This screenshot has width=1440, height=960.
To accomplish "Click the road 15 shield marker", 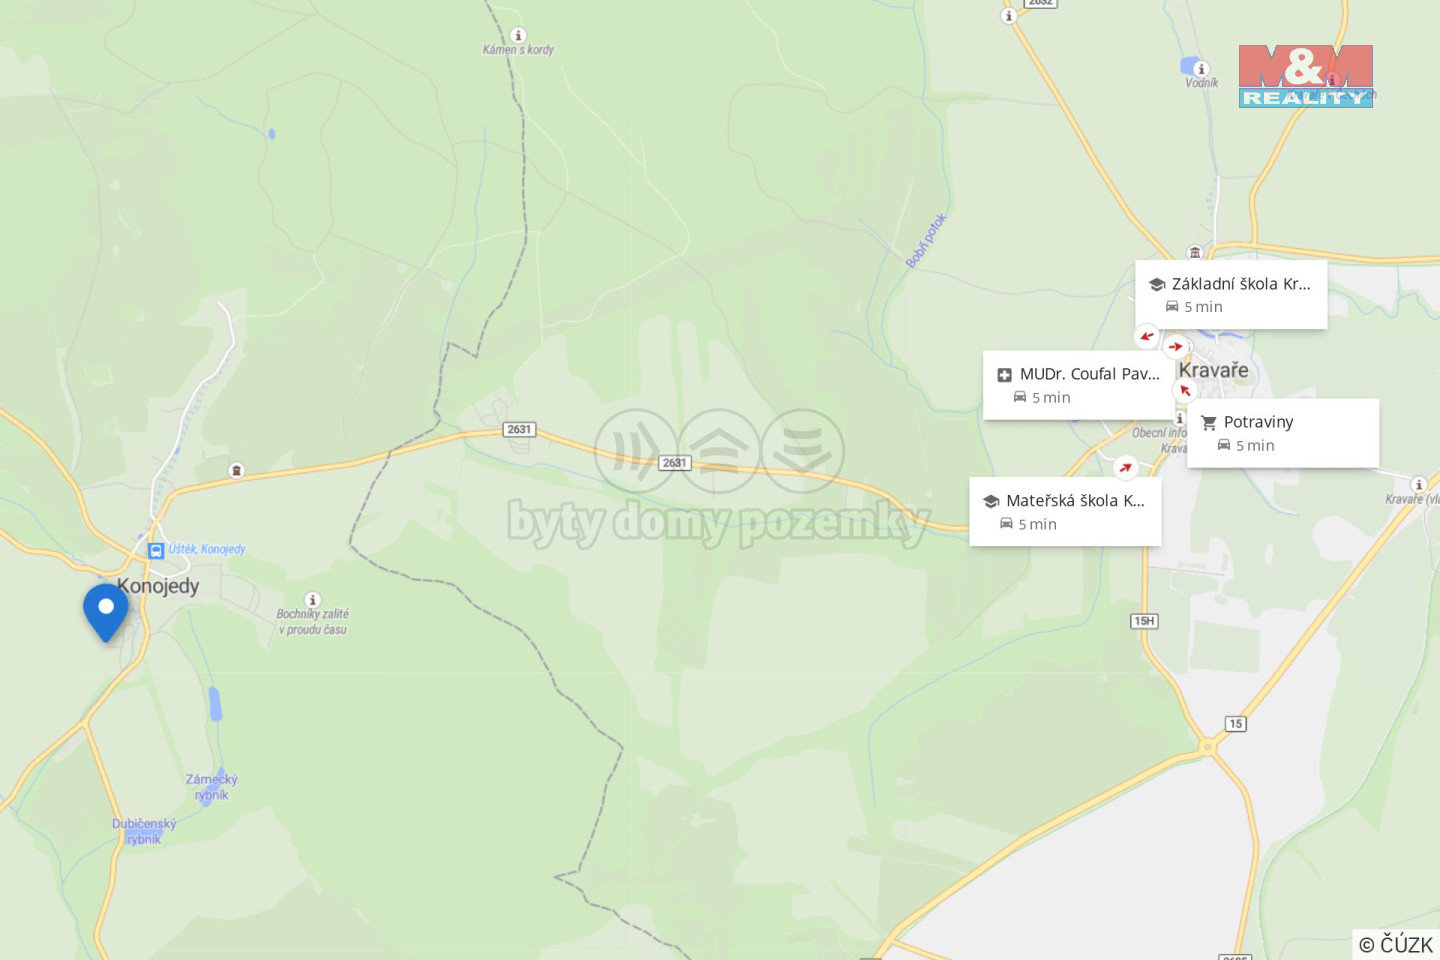I will (1236, 724).
